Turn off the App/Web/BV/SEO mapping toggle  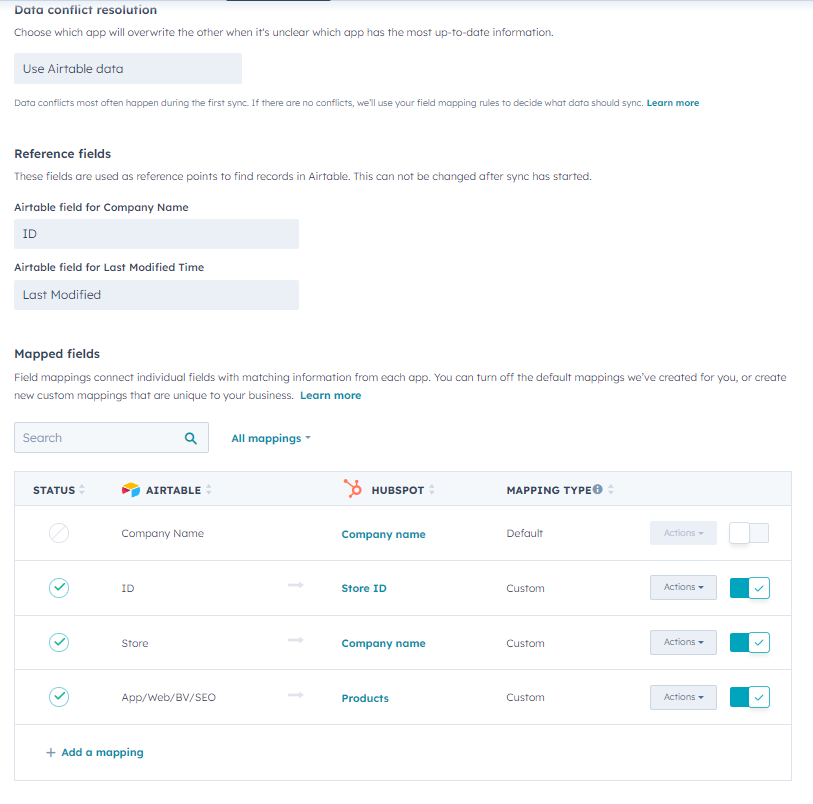[x=748, y=697]
